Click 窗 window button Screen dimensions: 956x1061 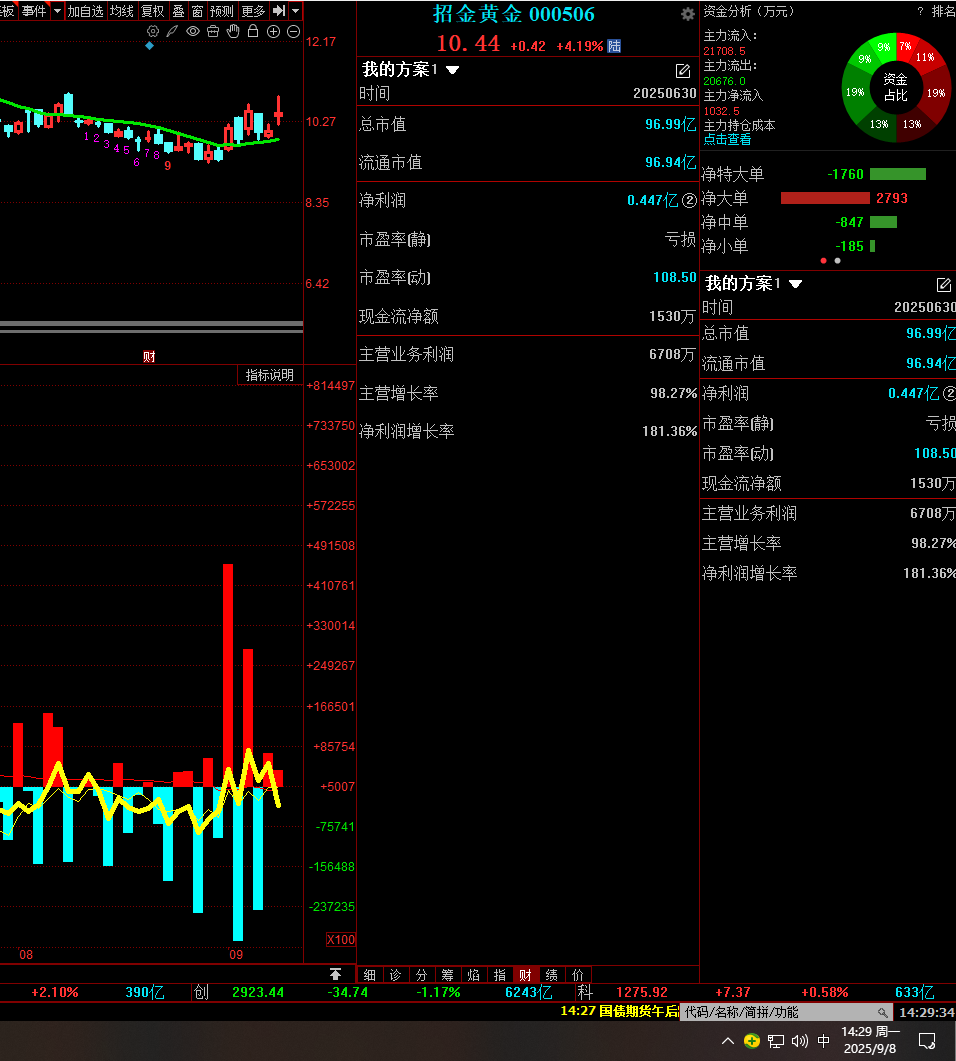[197, 11]
